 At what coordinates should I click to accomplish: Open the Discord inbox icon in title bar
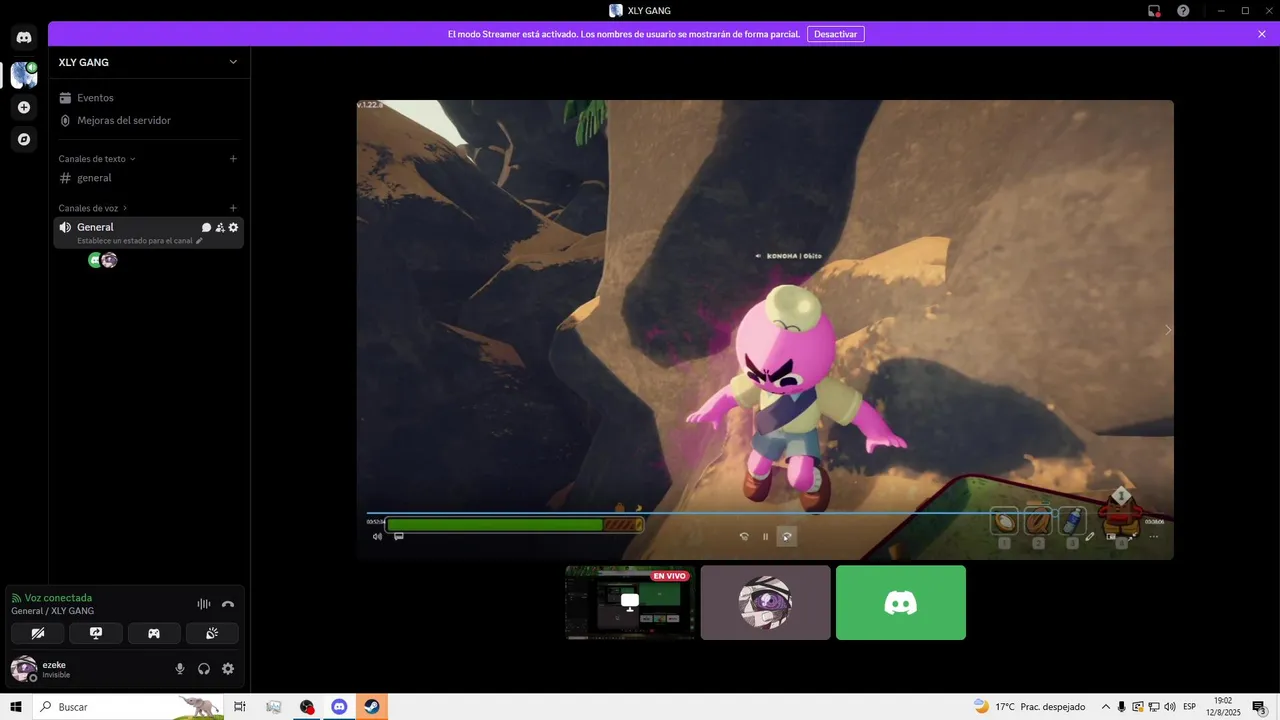coord(1154,11)
